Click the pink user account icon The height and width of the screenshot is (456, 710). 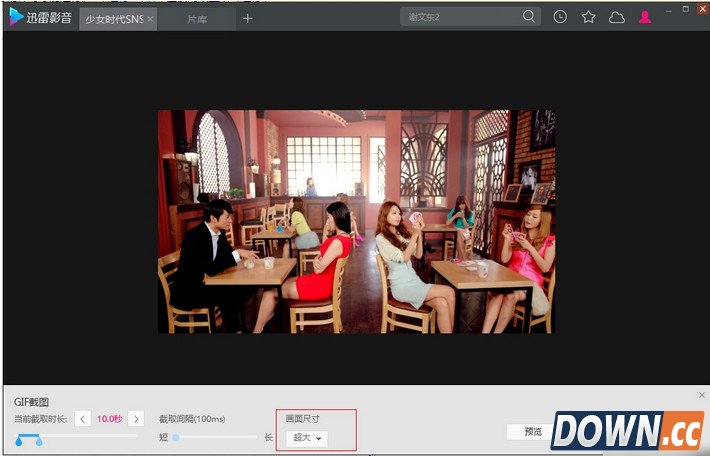645,17
